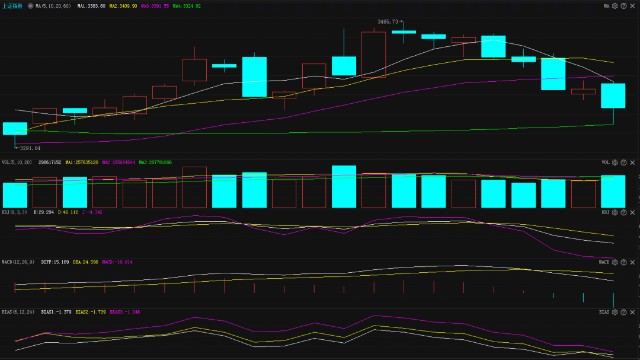Viewport: 640px width, 360px height.
Task: Select the tallest cyan volume bar
Action: click(344, 187)
